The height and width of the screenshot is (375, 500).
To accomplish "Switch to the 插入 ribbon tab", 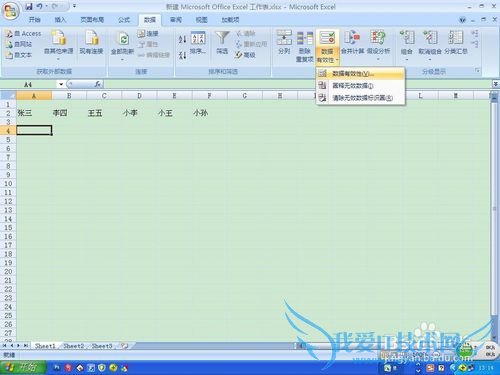I will [x=60, y=20].
